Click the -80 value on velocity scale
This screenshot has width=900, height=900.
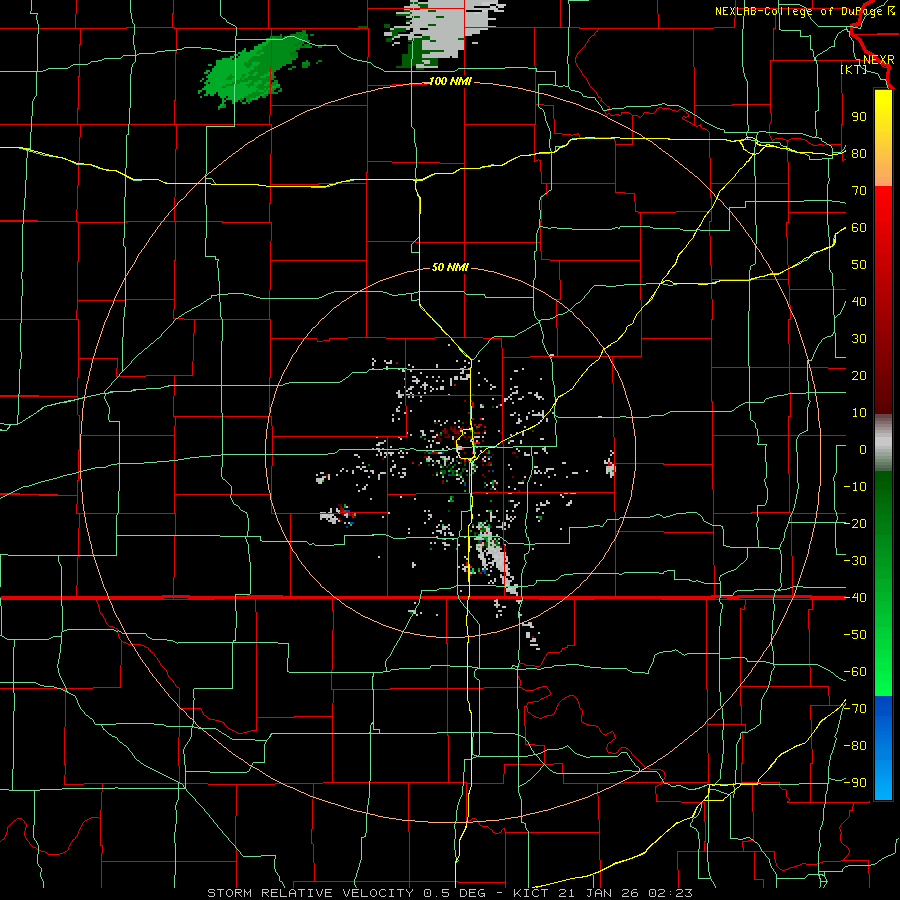(855, 746)
